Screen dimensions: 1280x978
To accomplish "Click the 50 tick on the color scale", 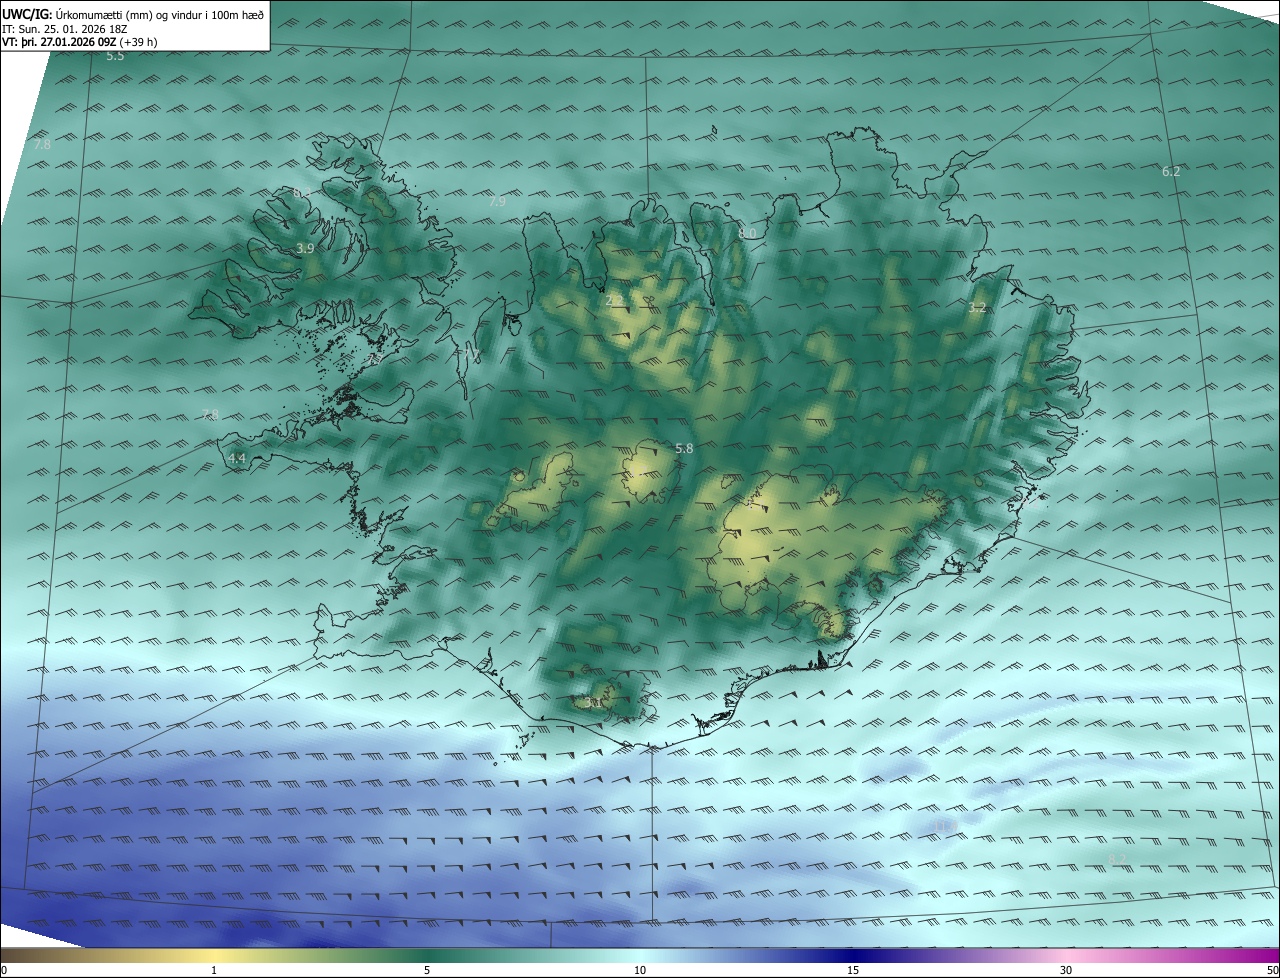I will [x=1272, y=970].
